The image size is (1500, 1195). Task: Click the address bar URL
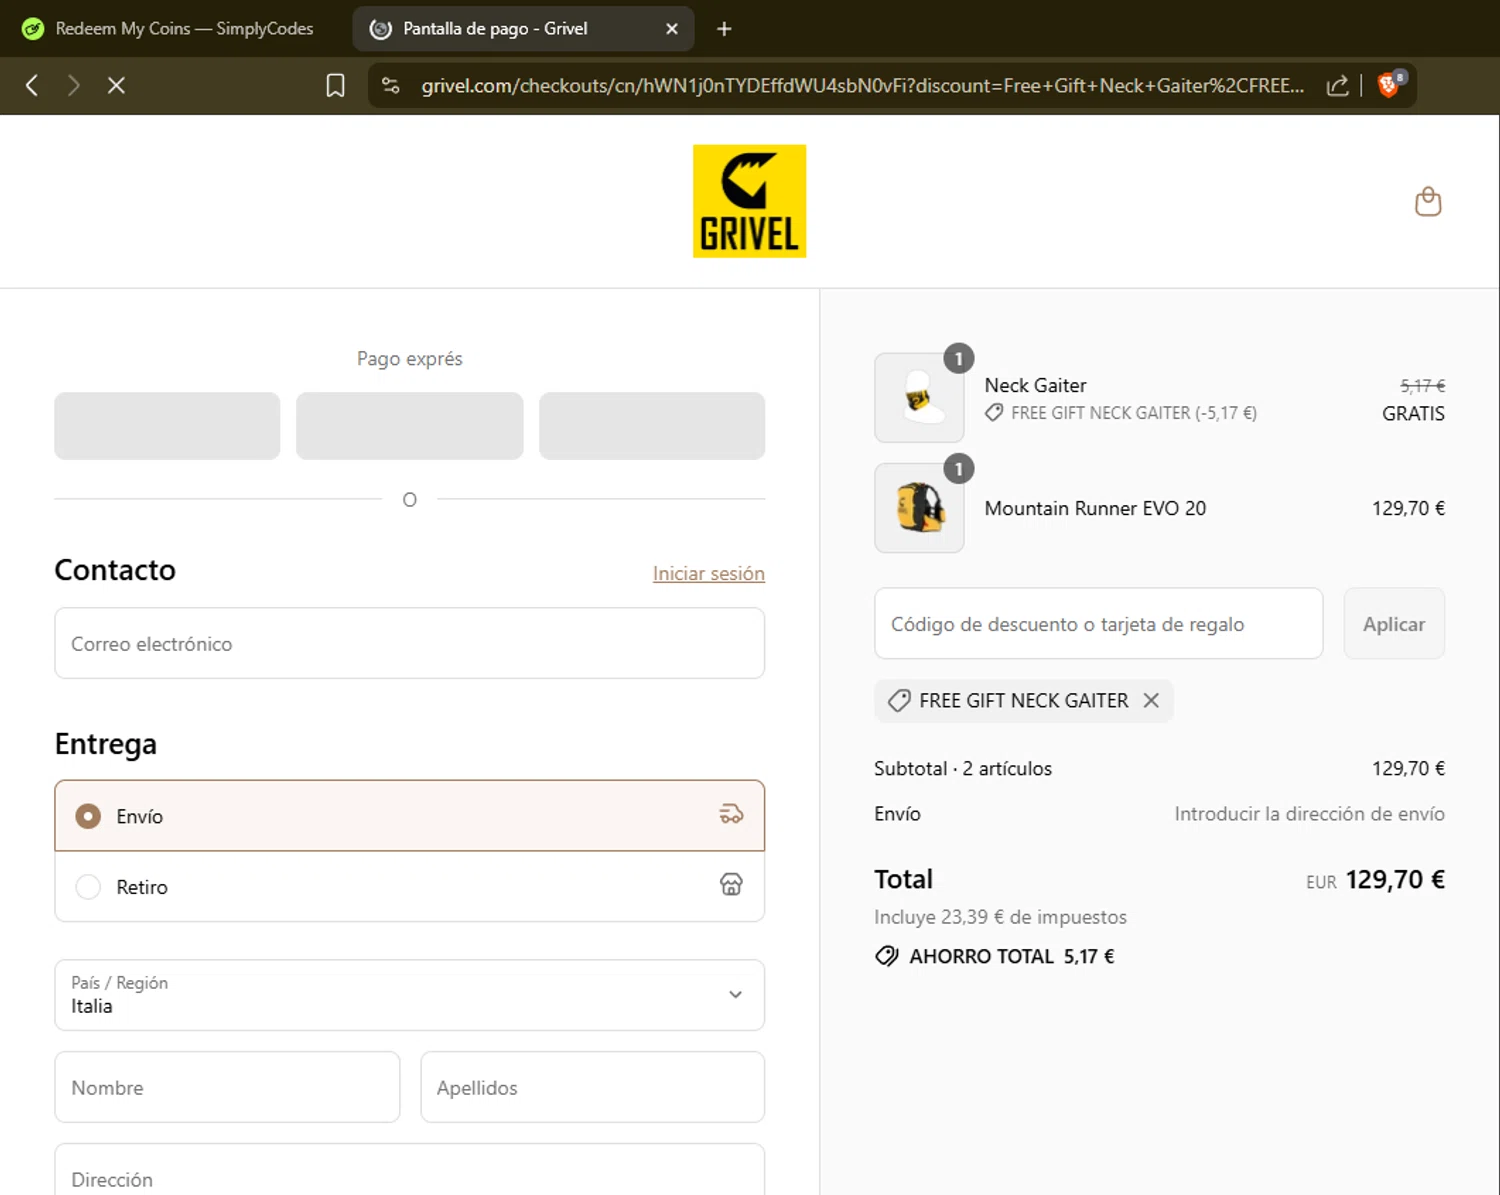862,86
